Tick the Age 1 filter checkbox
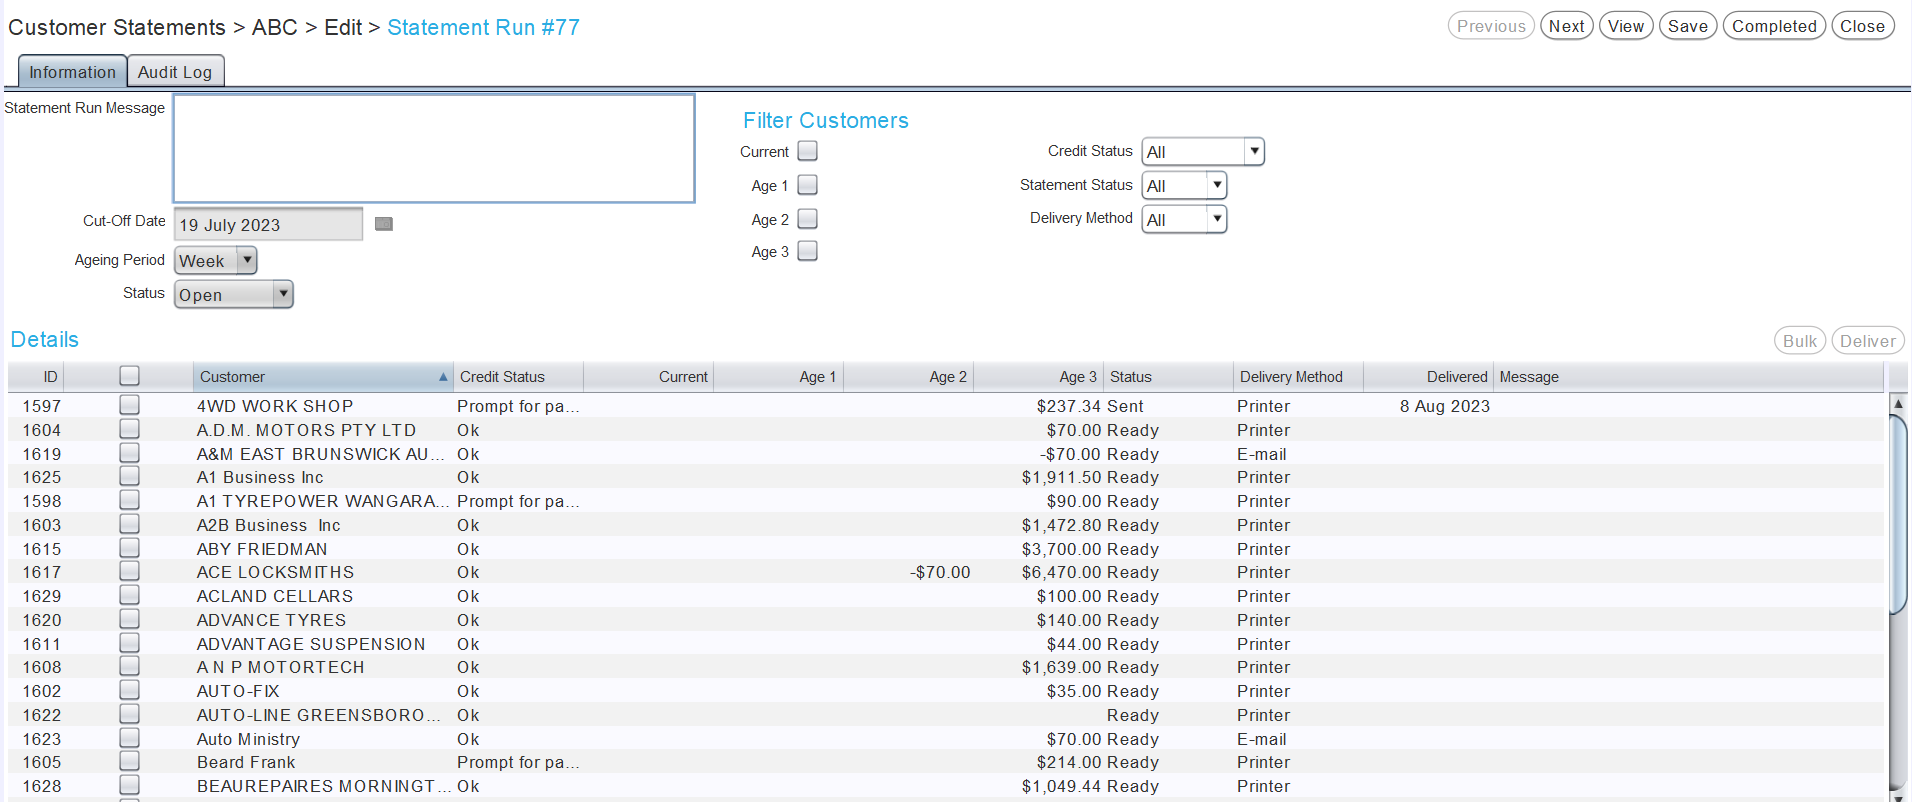Viewport: 1912px width, 802px height. click(808, 185)
